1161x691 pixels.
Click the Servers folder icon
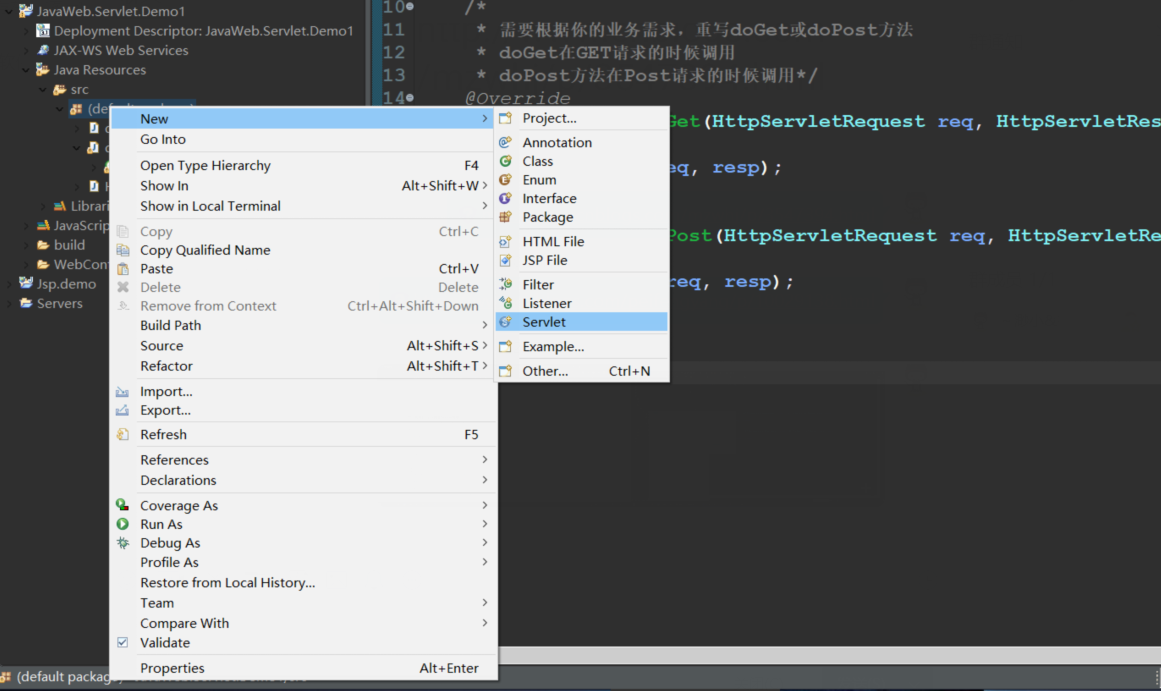[27, 304]
